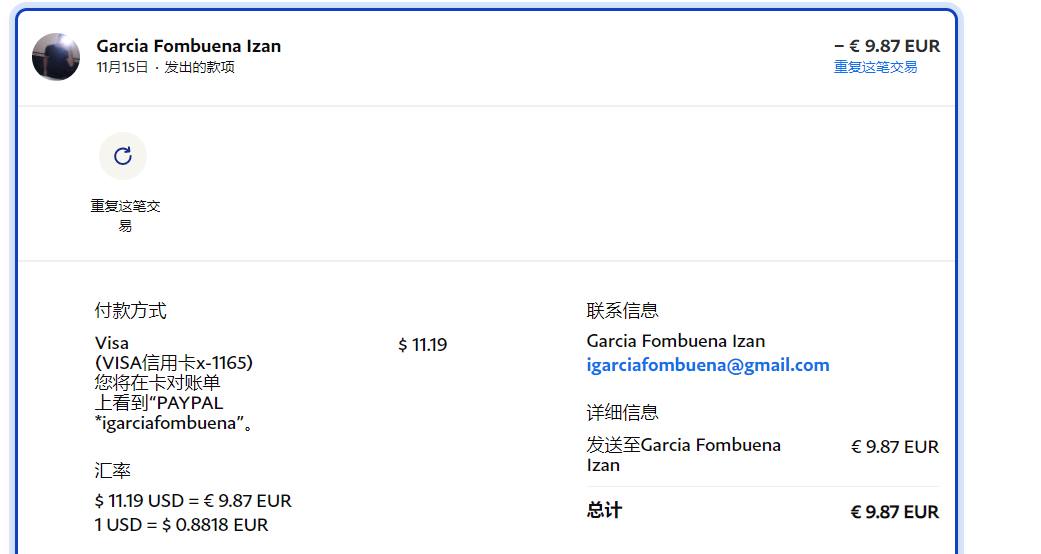Screen dimensions: 1041x554
Task: Click the 重复这笔交易 link under the amount
Action: 875,67
